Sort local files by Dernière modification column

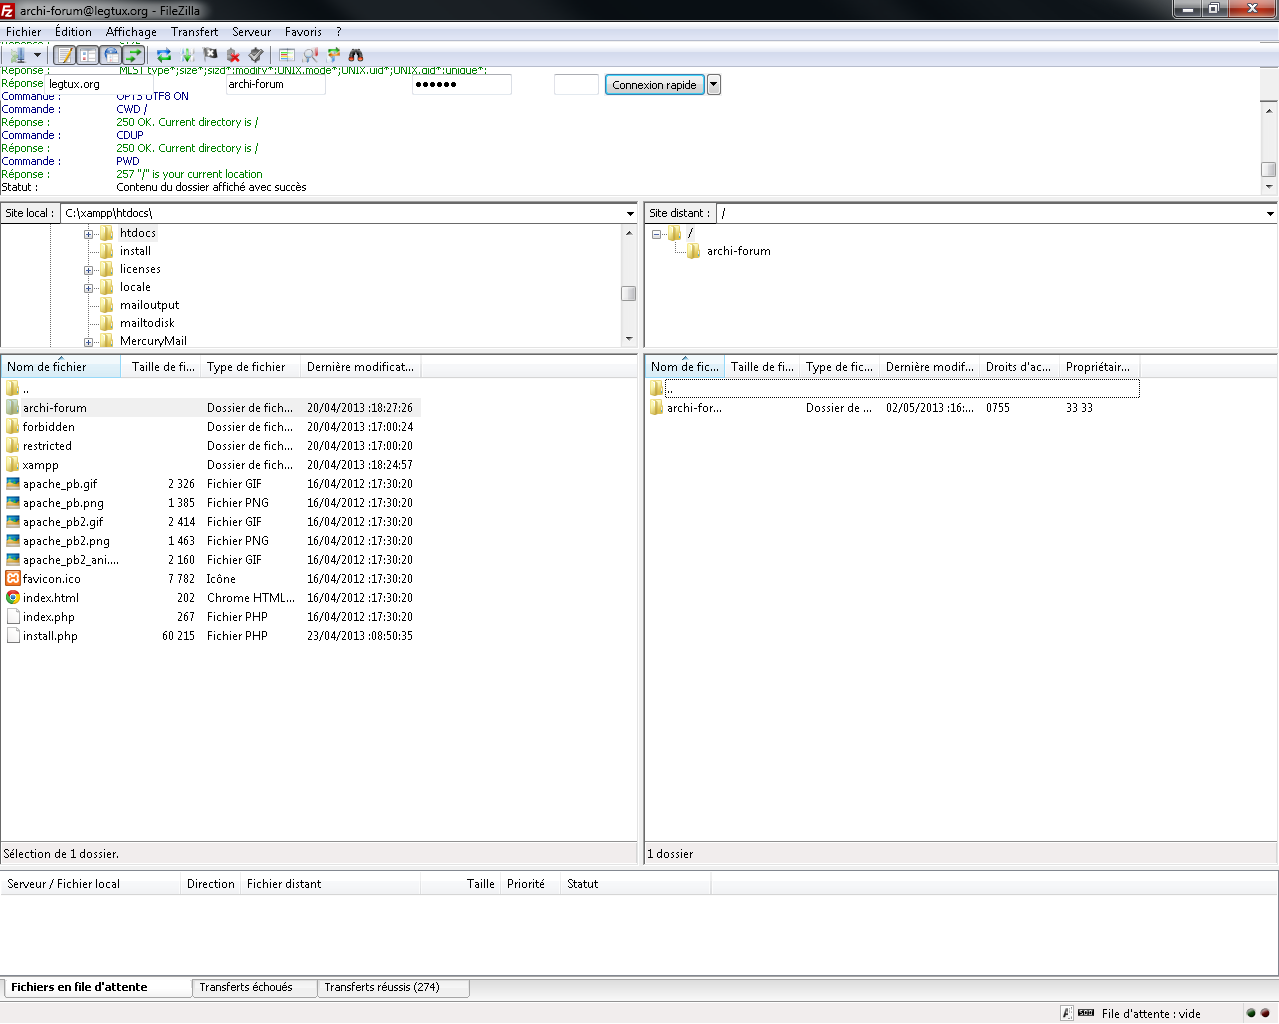click(361, 367)
